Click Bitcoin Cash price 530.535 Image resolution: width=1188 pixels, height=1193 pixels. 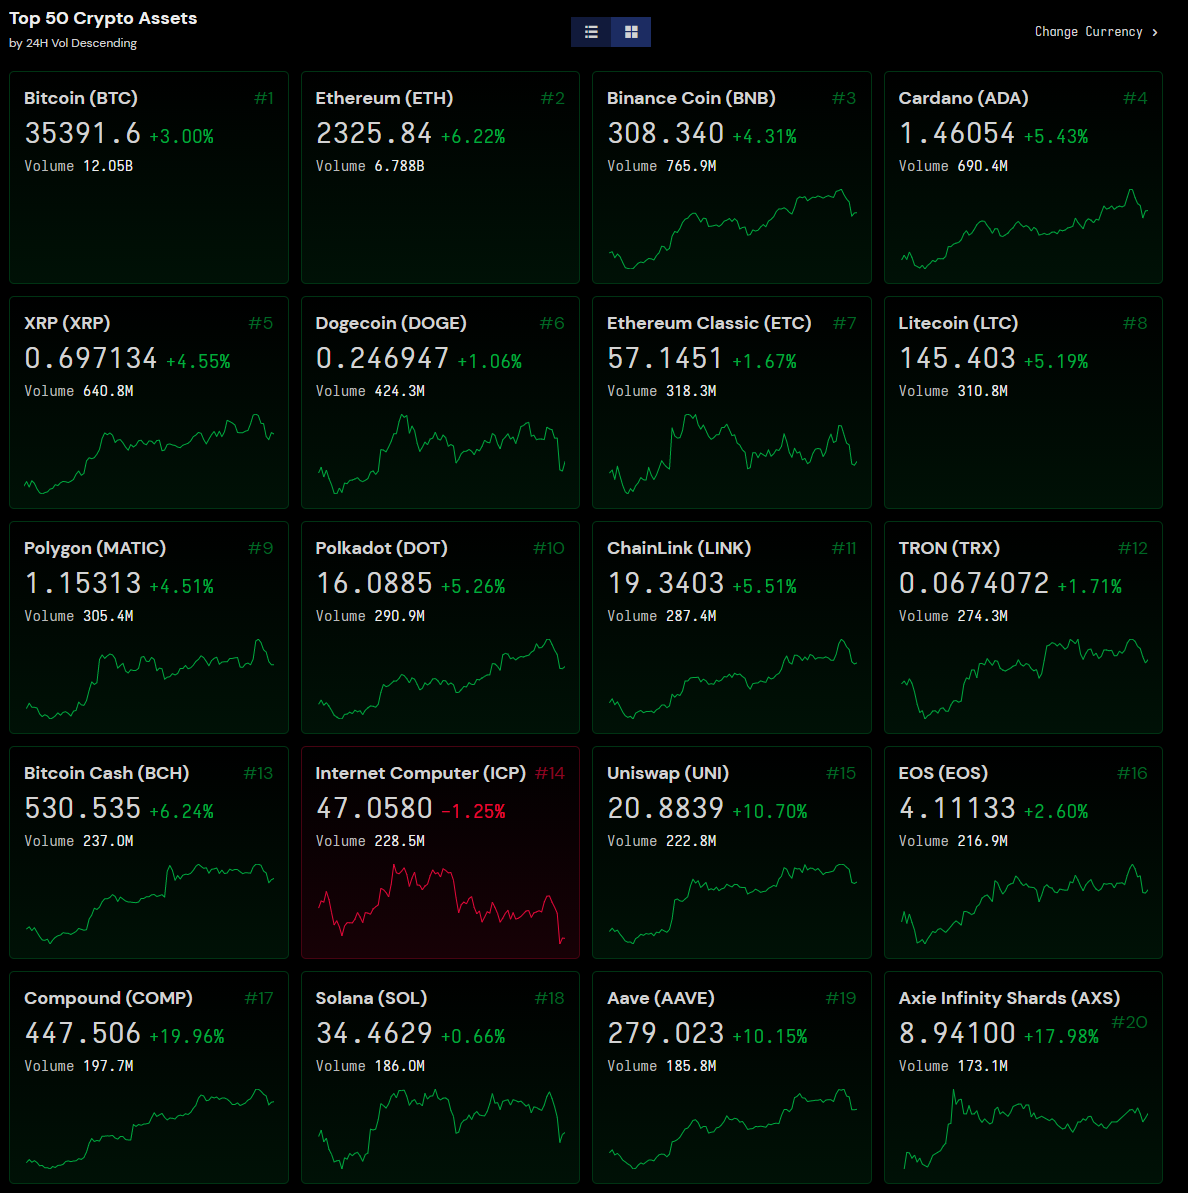(83, 808)
